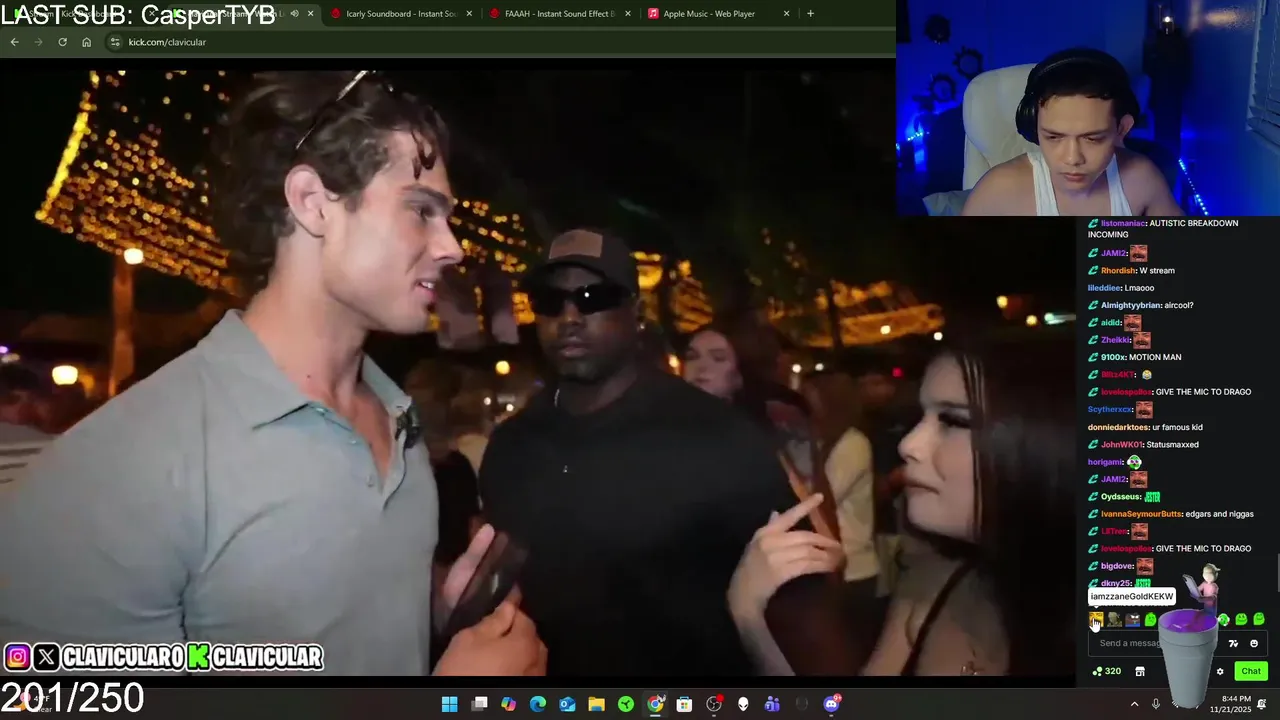Image resolution: width=1280 pixels, height=720 pixels.
Task: Send message with green Chat button
Action: pyautogui.click(x=1251, y=671)
